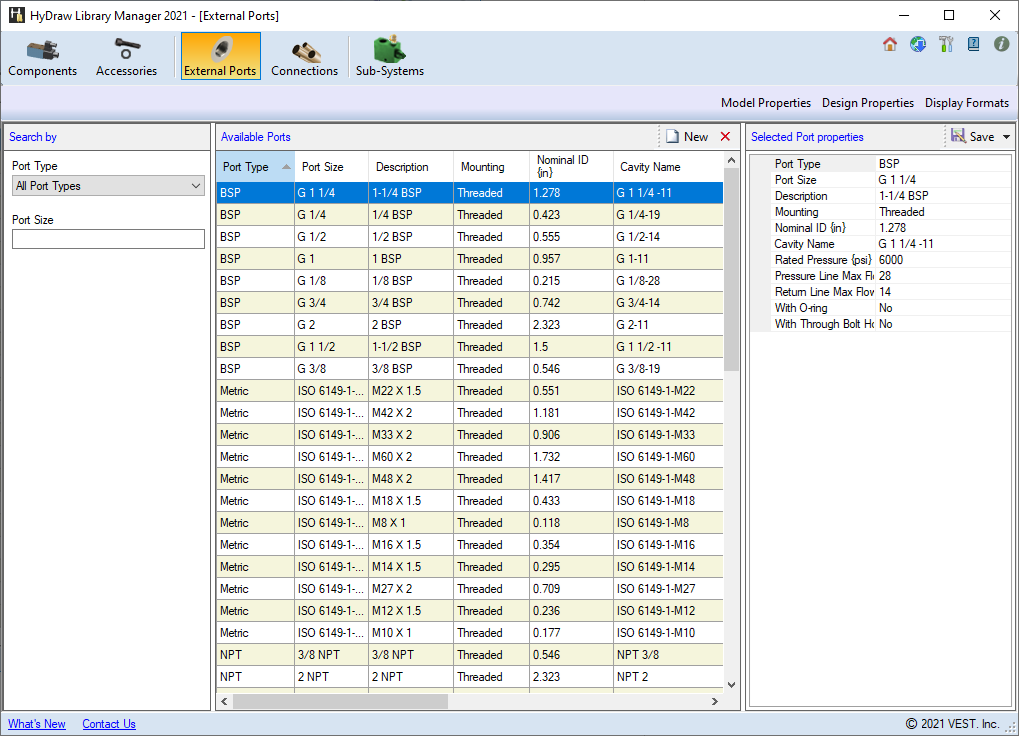Select the 1.417 nominal ID cell
This screenshot has width=1019, height=736.
point(571,479)
